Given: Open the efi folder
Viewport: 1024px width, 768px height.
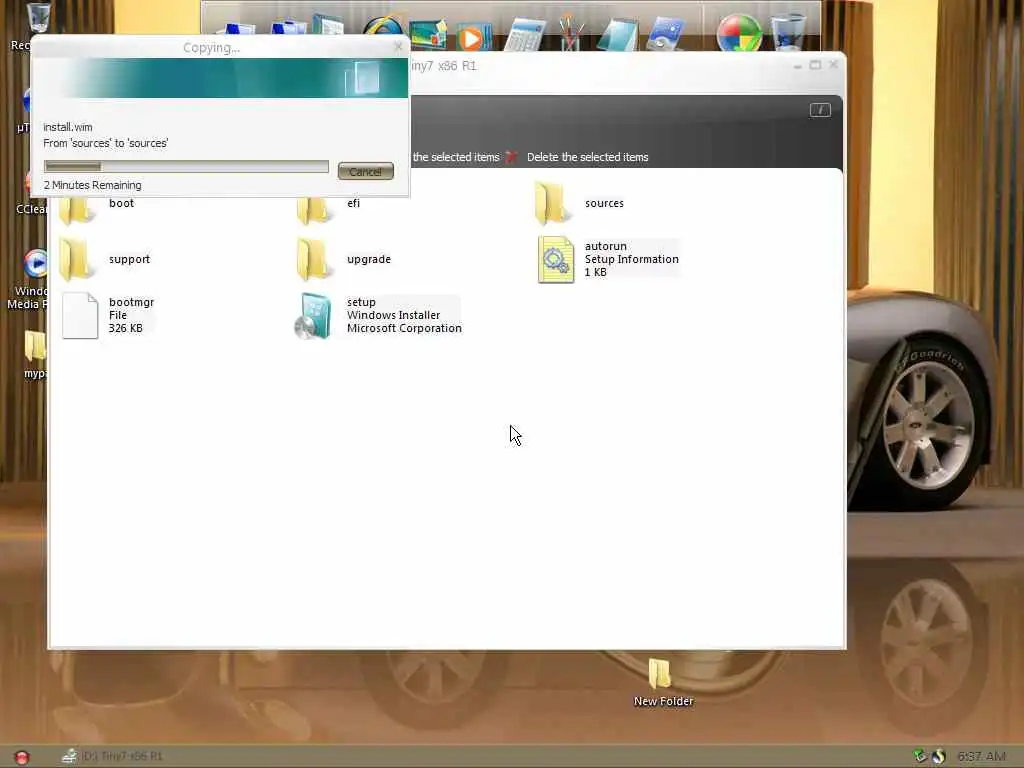Looking at the screenshot, I should 328,208.
